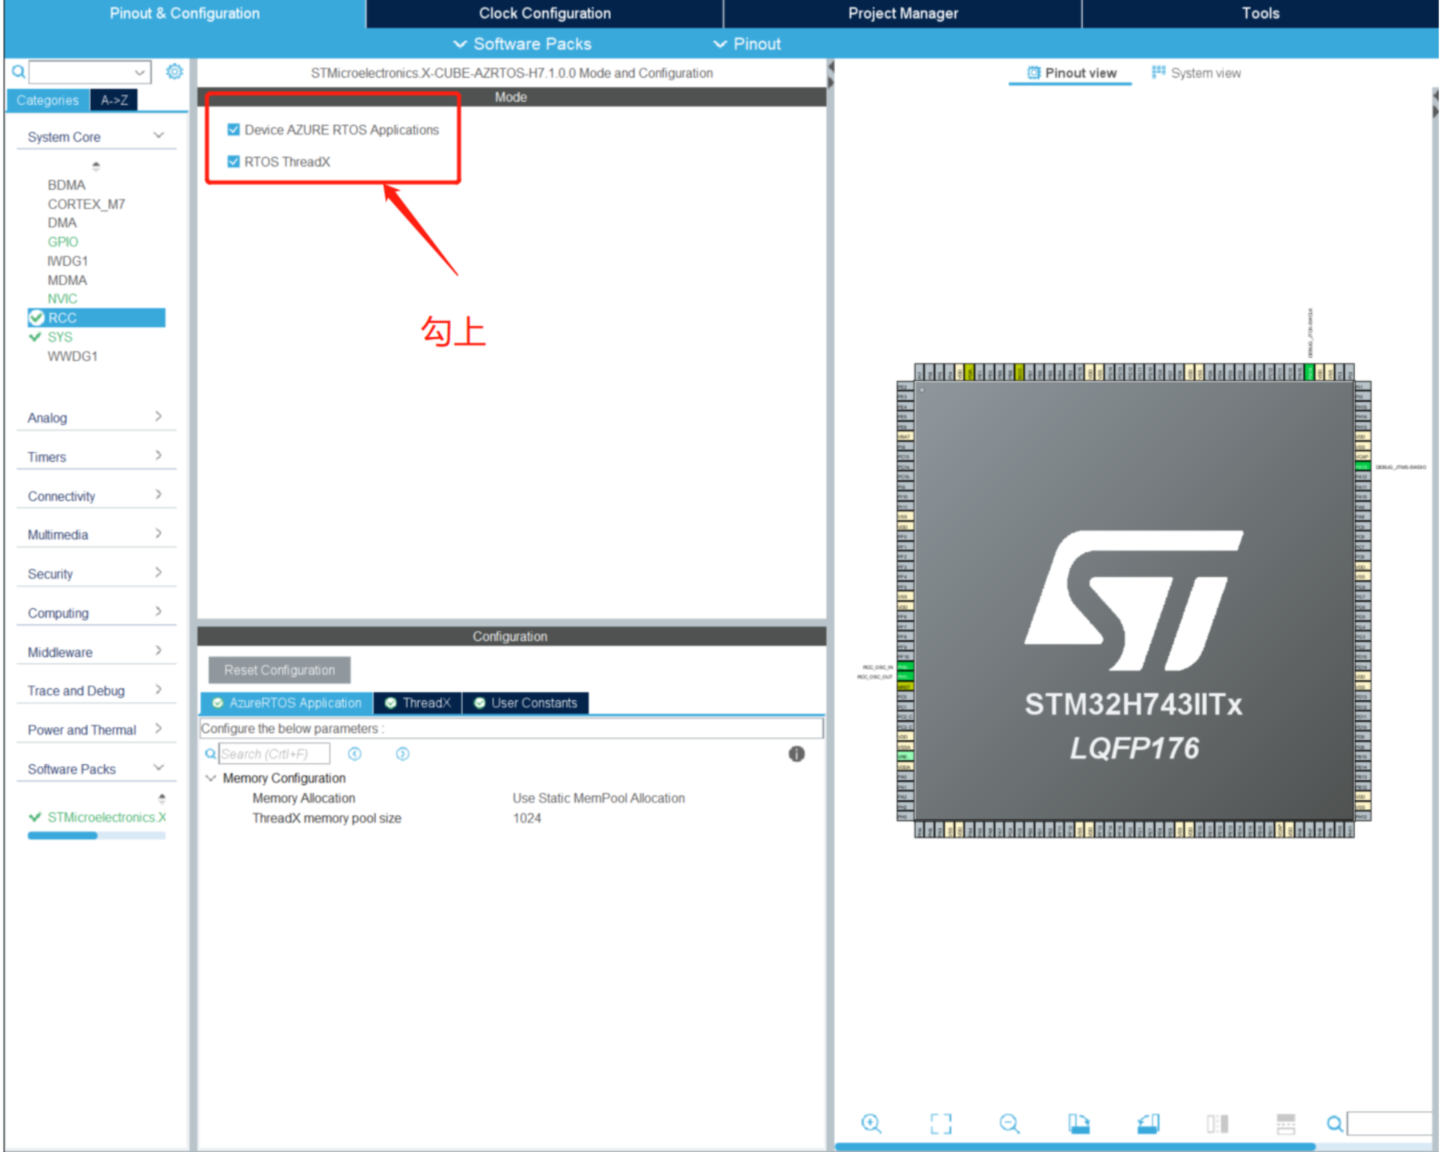Zoom in on the pinout view
Viewport: 1446px width, 1152px height.
871,1123
